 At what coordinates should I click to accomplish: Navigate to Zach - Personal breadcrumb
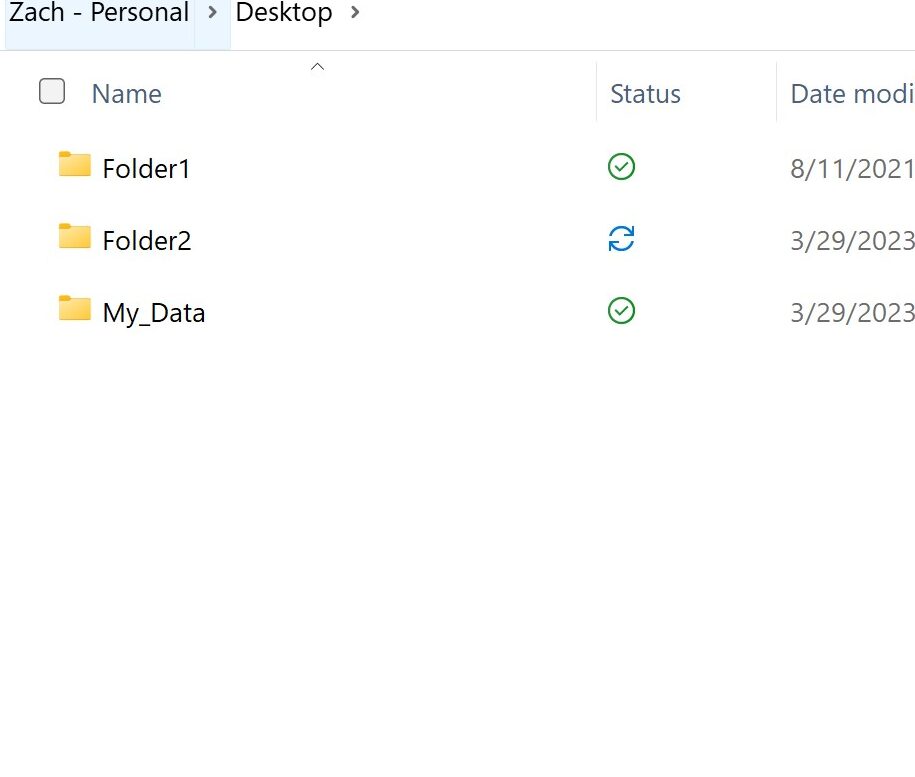coord(99,14)
